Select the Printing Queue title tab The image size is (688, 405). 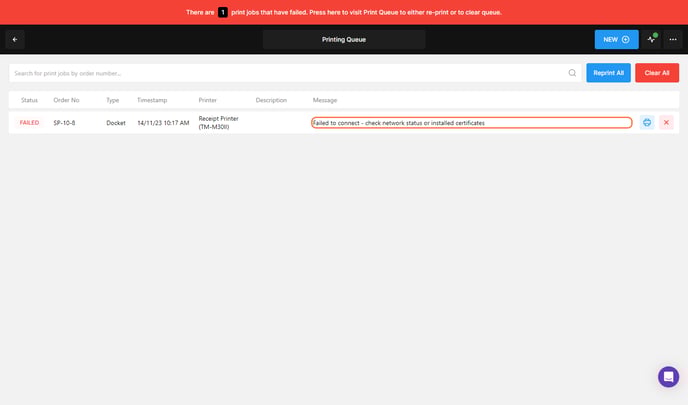click(x=343, y=39)
